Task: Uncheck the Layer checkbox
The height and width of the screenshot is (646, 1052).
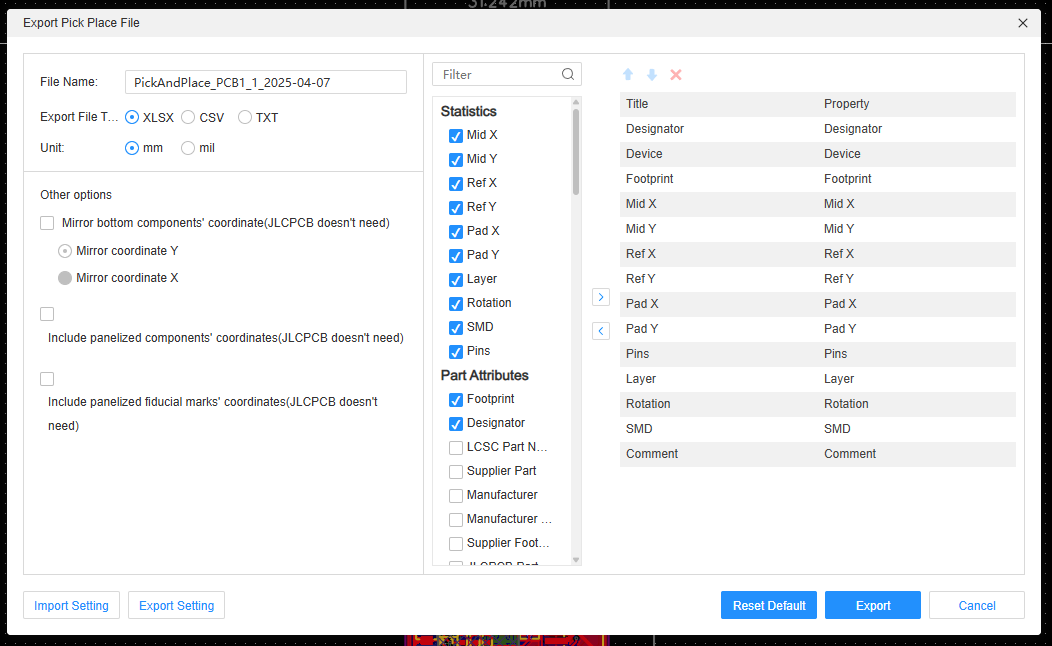Action: [x=456, y=280]
